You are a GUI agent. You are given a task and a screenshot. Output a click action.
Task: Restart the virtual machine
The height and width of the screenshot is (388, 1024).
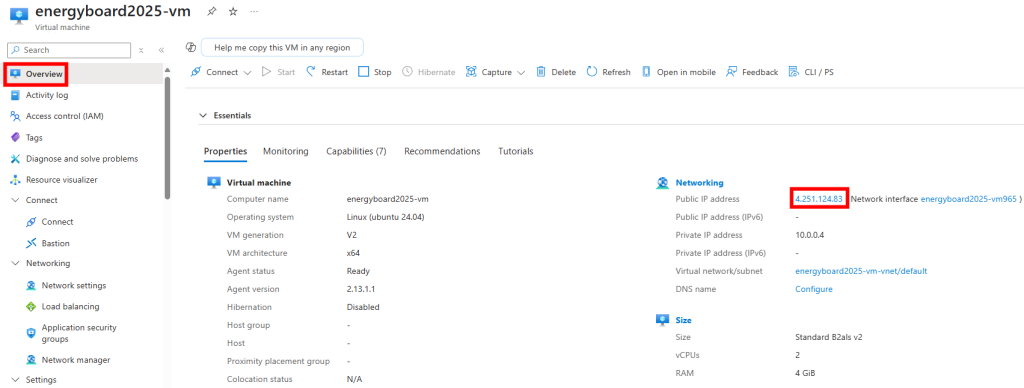[x=327, y=72]
